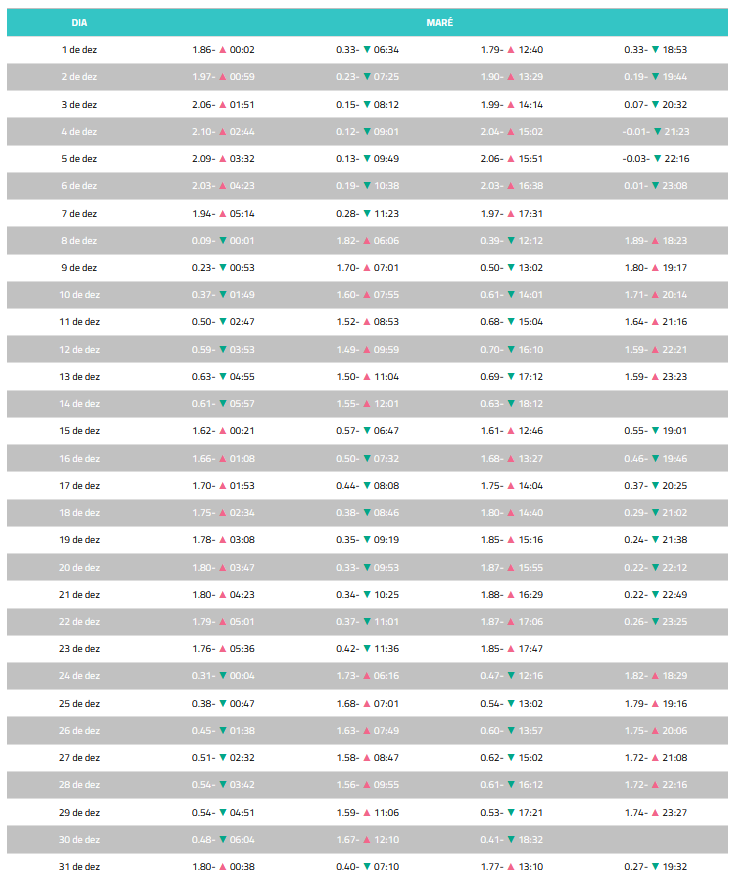Viewport: 734px width, 879px height.
Task: Select the "25 de dez" date cell
Action: click(79, 704)
